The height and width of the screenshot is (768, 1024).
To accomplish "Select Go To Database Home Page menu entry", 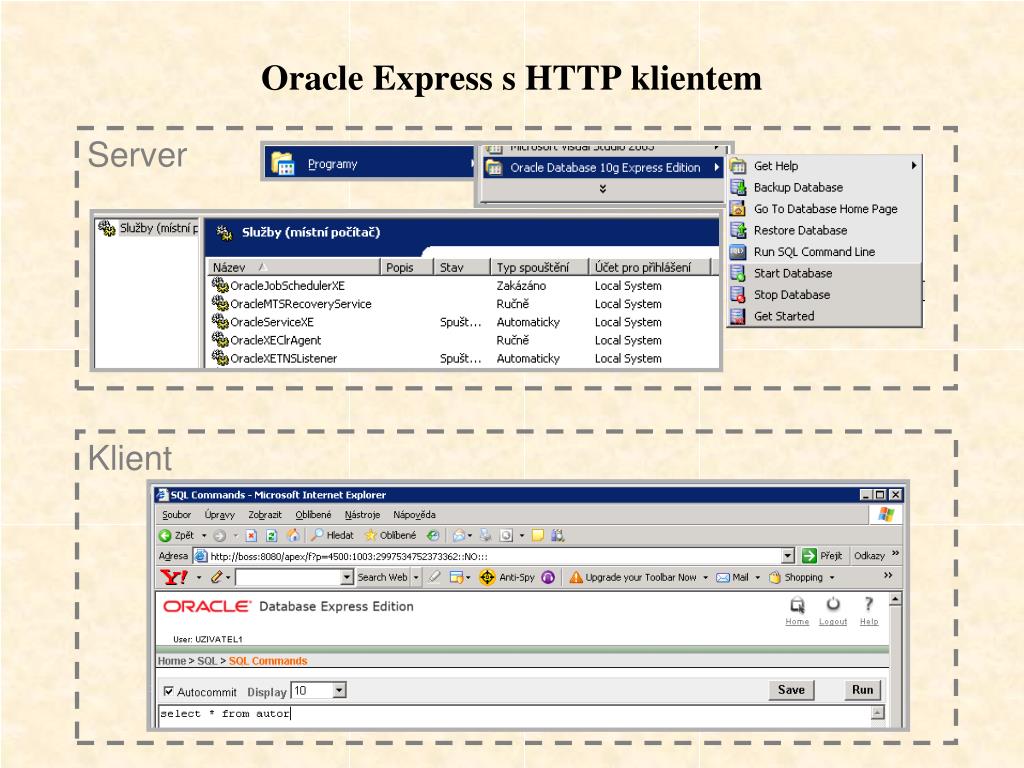I will tap(825, 209).
